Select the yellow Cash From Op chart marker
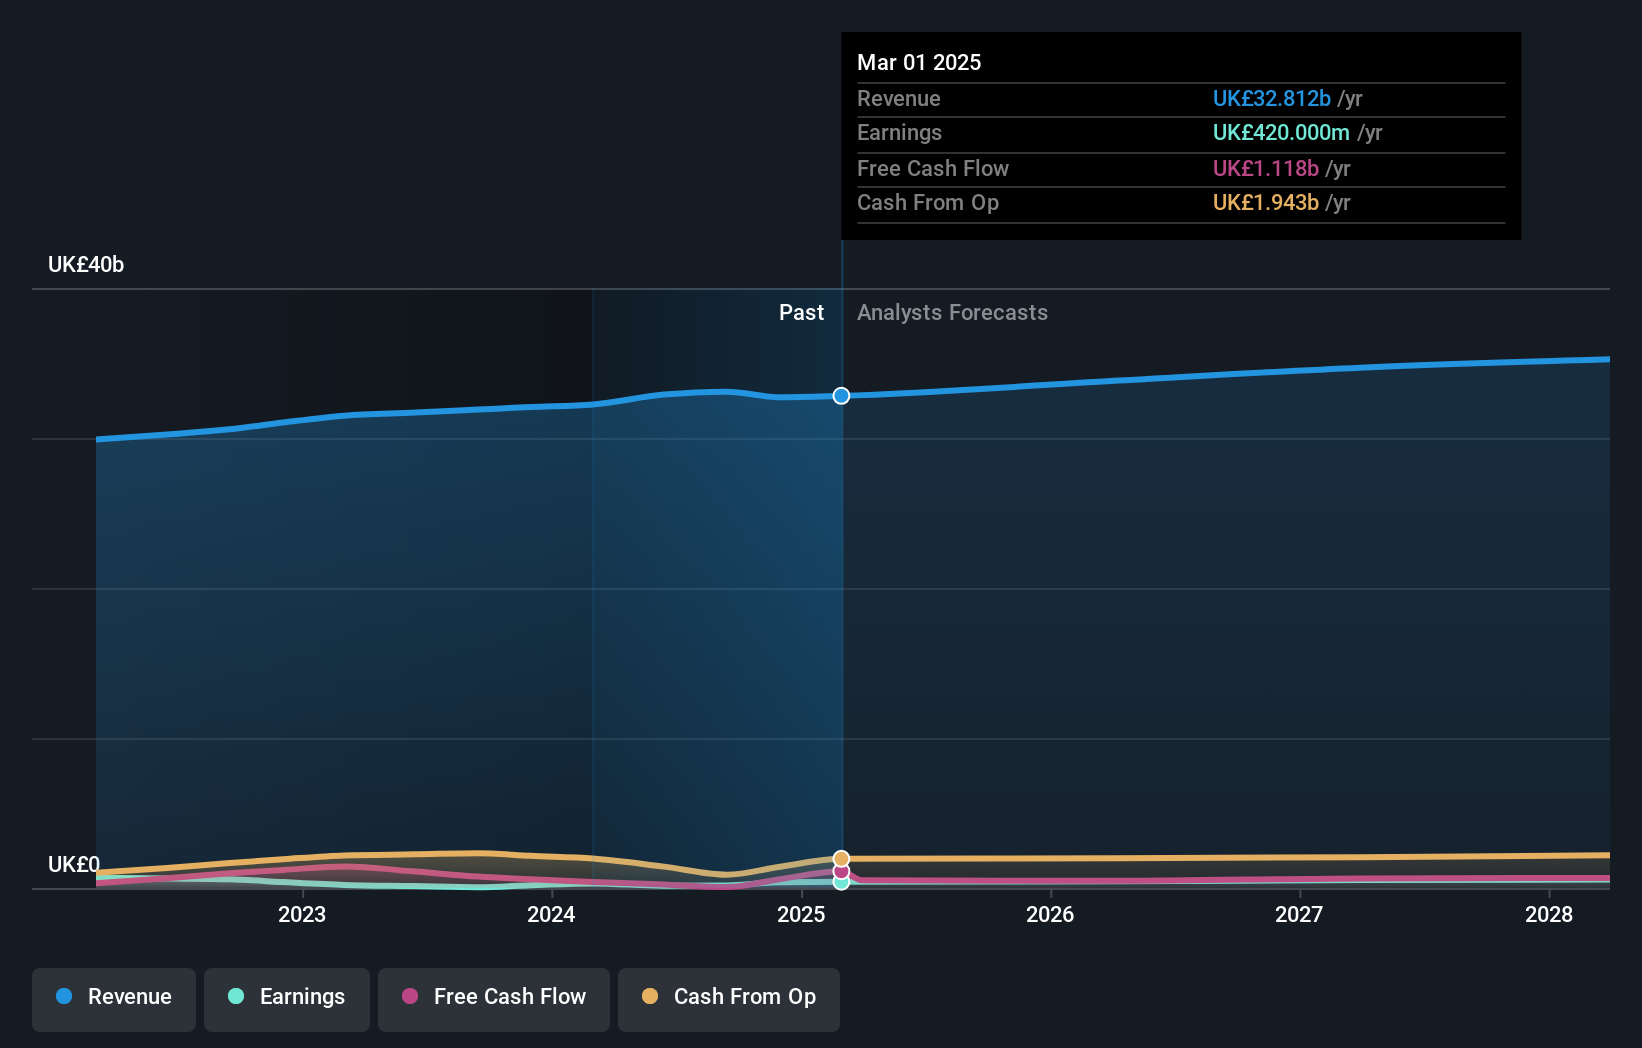 (x=840, y=858)
